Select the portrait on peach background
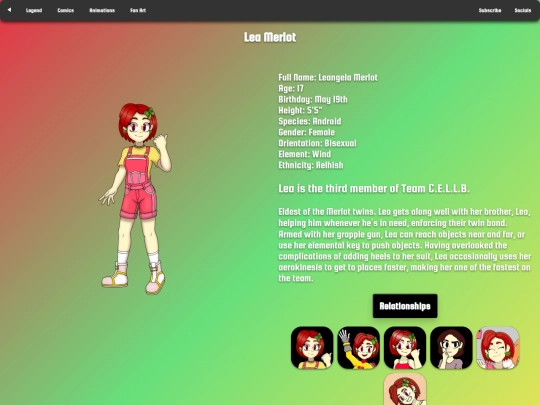540x405 pixels. (x=405, y=389)
